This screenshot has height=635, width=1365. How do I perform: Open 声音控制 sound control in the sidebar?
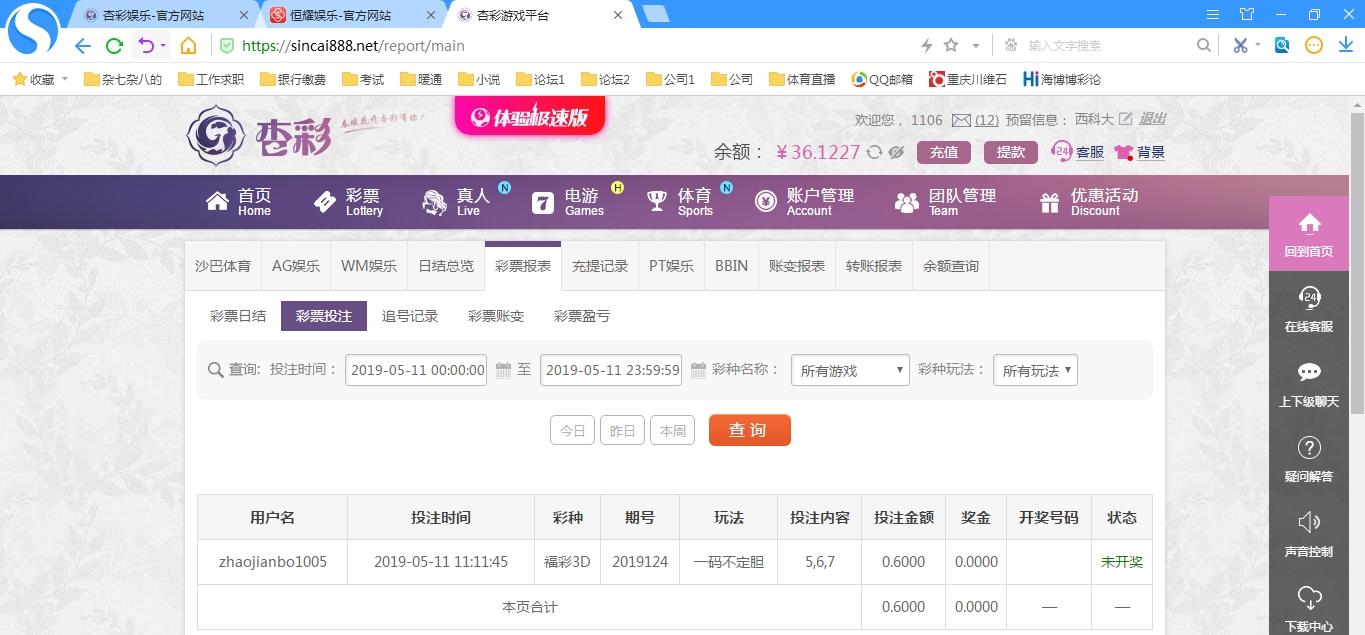tap(1309, 535)
